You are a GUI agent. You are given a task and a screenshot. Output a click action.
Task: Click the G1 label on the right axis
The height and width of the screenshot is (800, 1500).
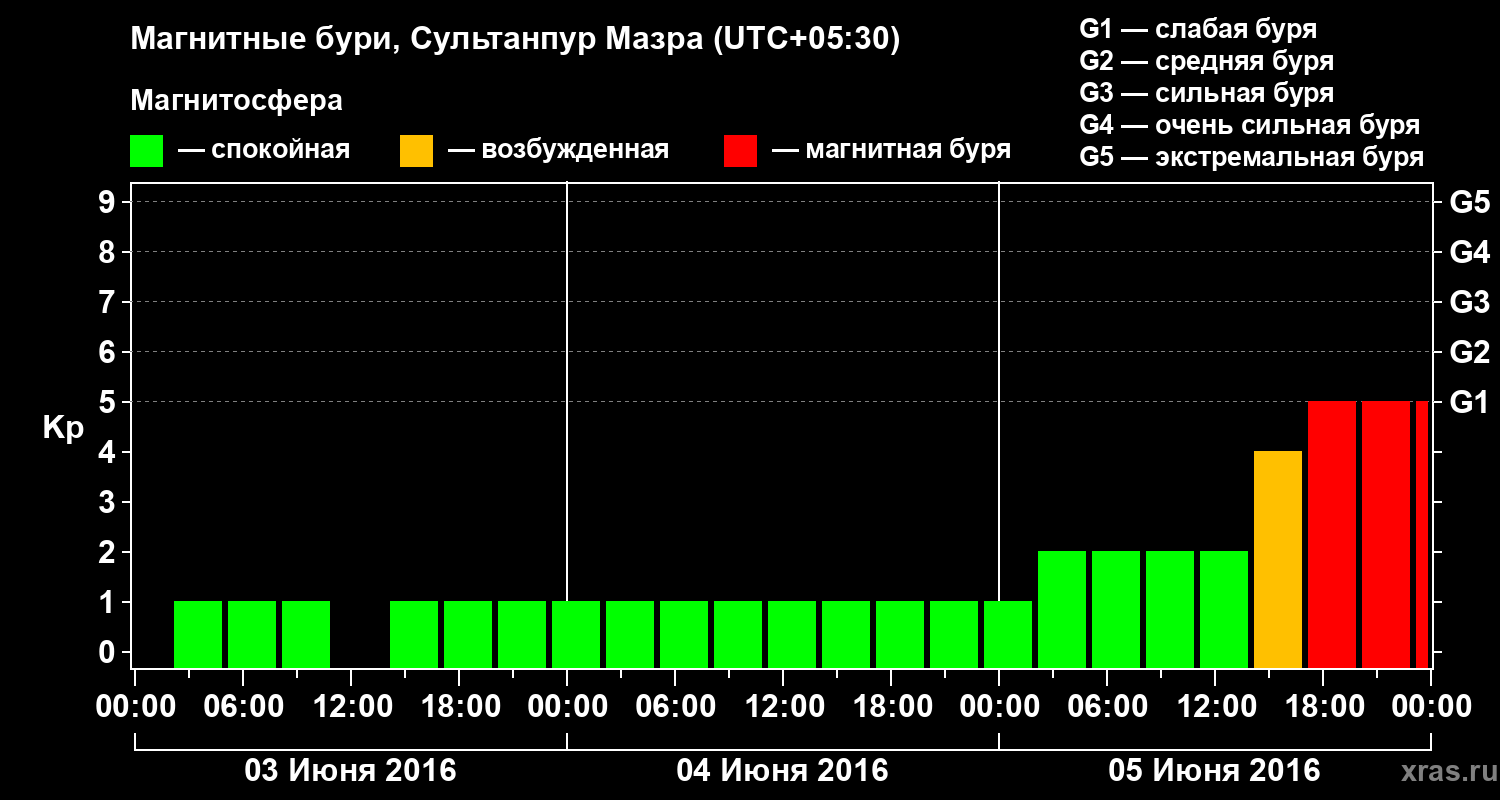point(1470,402)
